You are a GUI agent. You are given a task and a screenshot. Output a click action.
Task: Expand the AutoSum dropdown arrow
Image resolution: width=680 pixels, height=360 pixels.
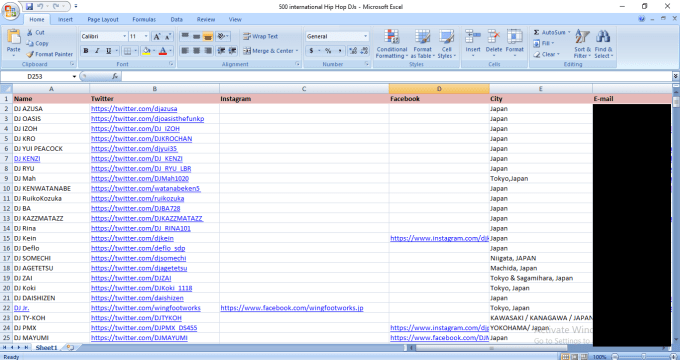click(569, 33)
